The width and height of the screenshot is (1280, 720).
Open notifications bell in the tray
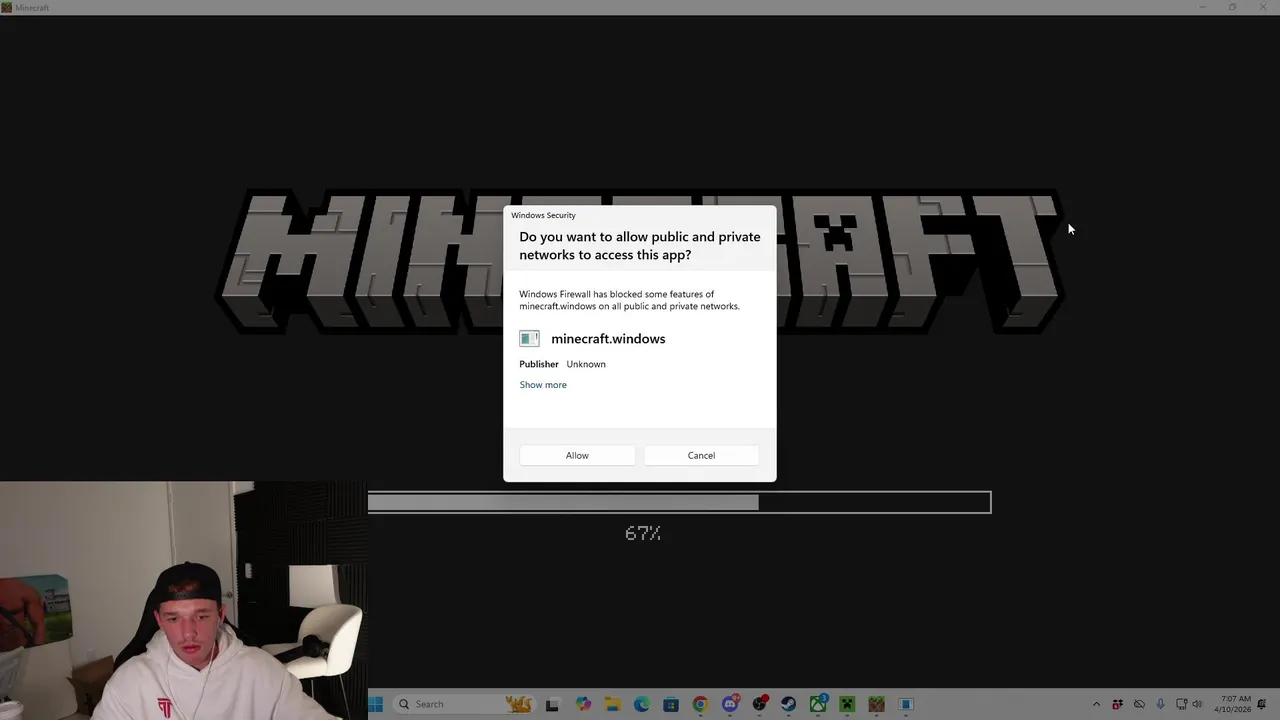click(x=1261, y=704)
